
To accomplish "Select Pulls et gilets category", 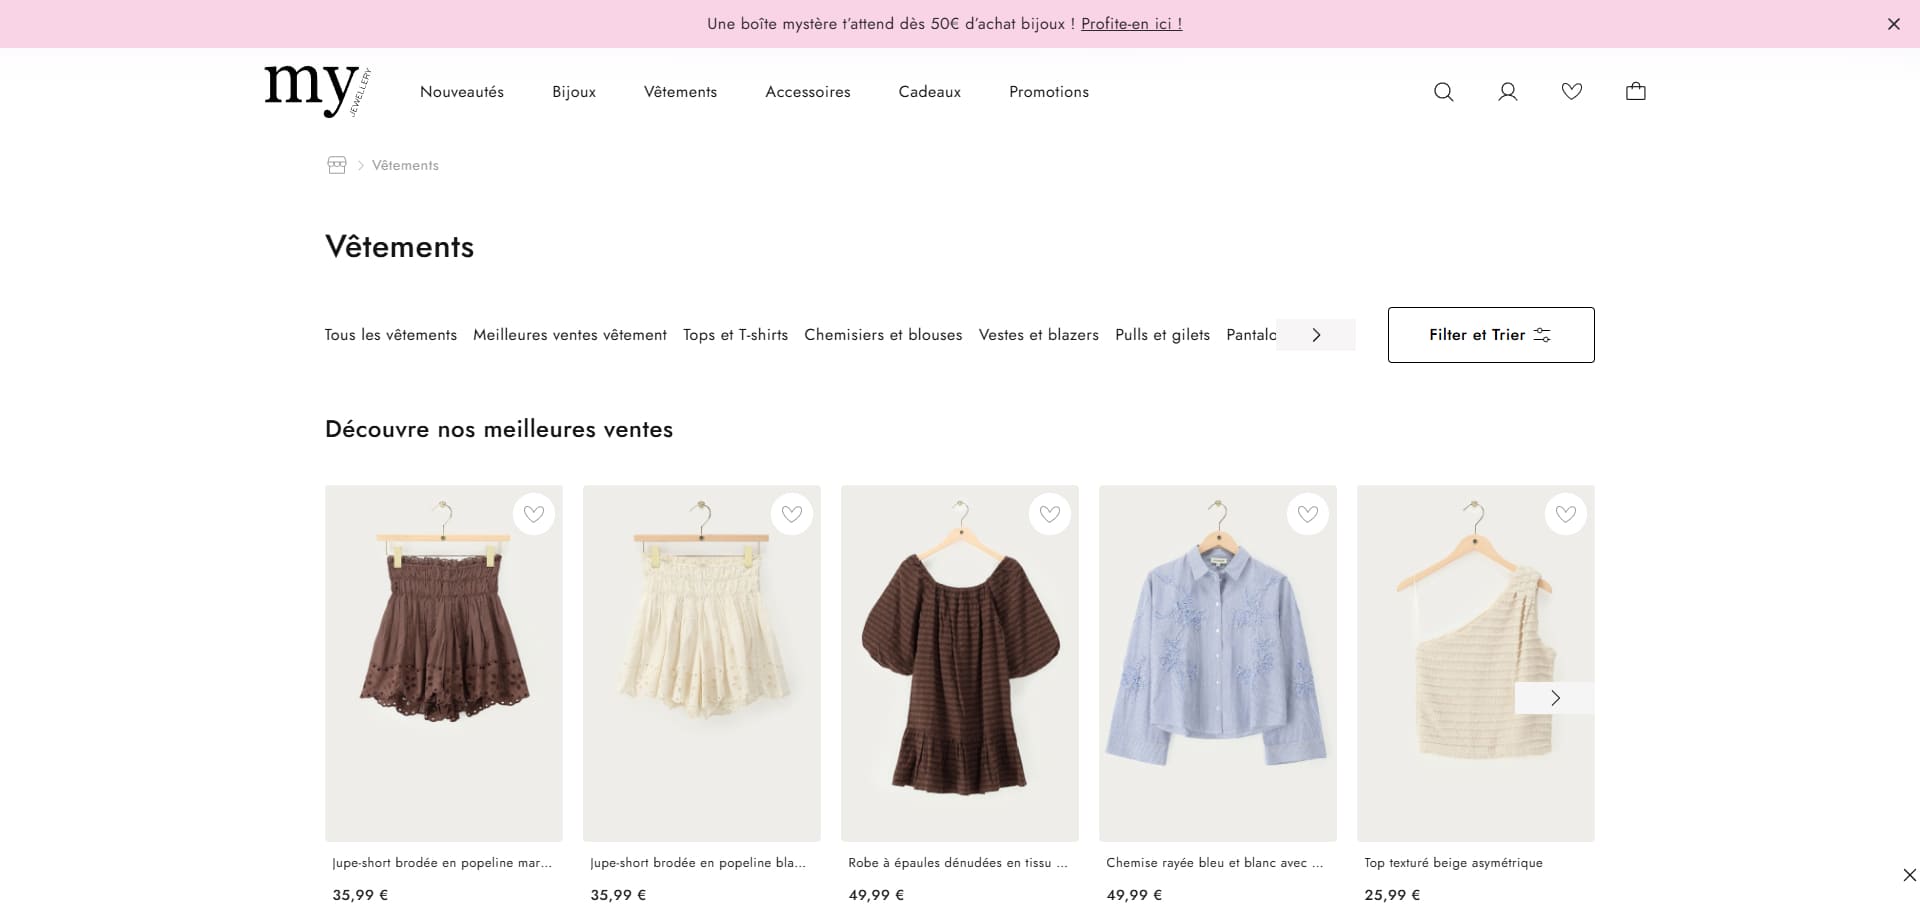I will coord(1162,335).
